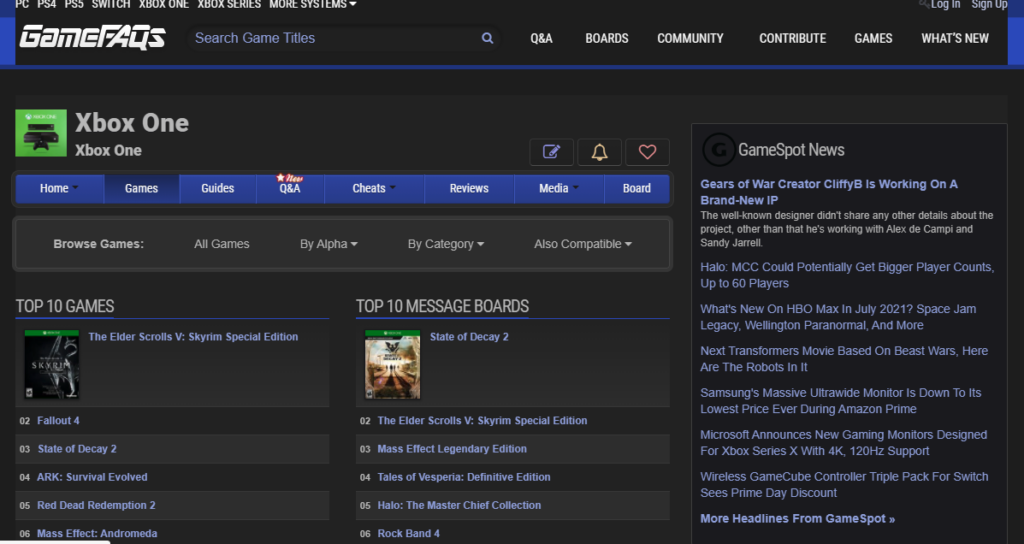Open Rock Band 4 message board

pos(408,534)
